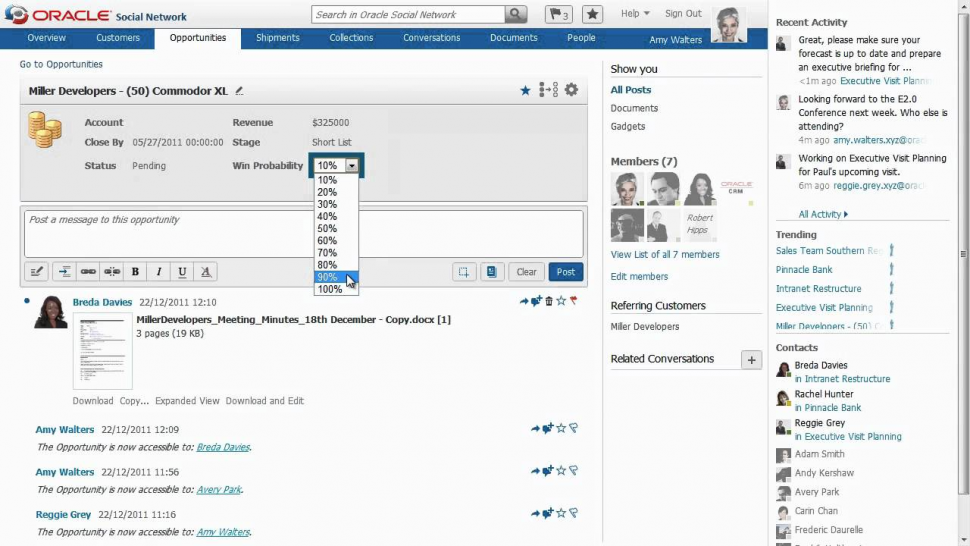Viewport: 970px width, 546px height.
Task: Open the Win Probability dropdown arrow
Action: pyautogui.click(x=351, y=165)
